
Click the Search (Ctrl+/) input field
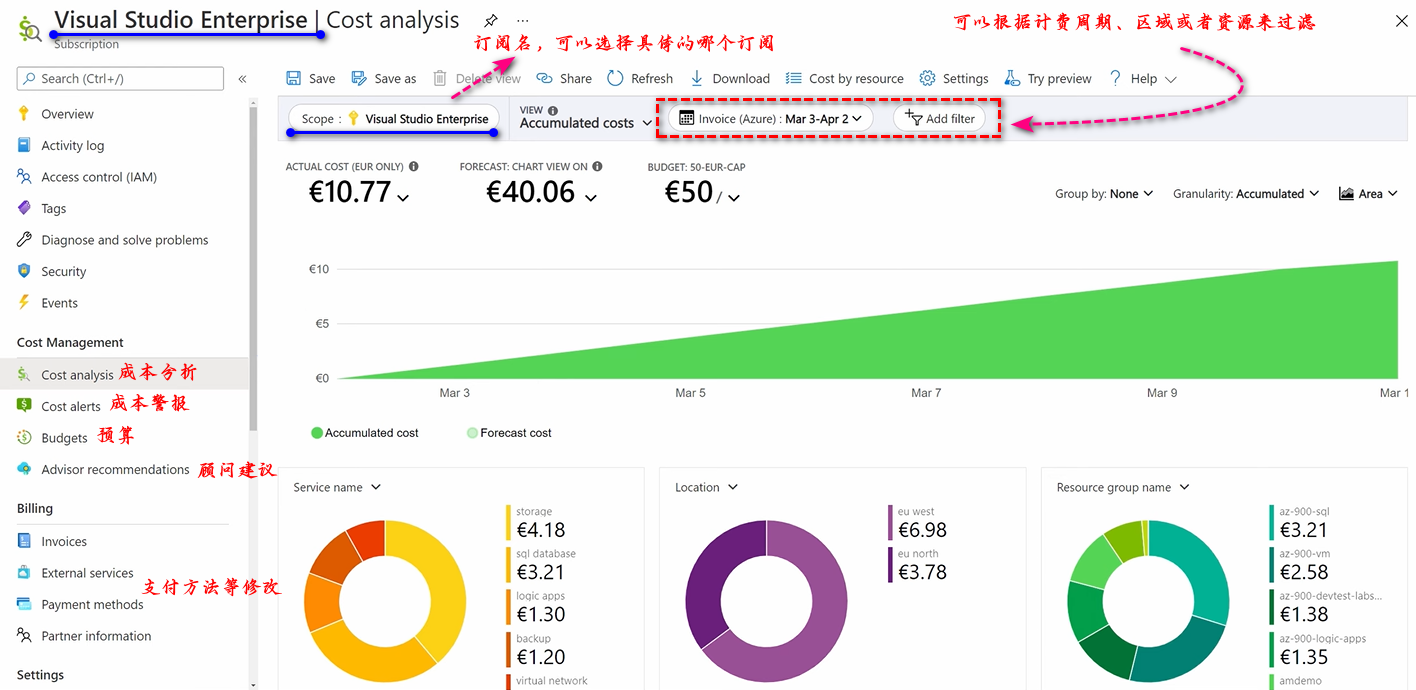tap(120, 79)
